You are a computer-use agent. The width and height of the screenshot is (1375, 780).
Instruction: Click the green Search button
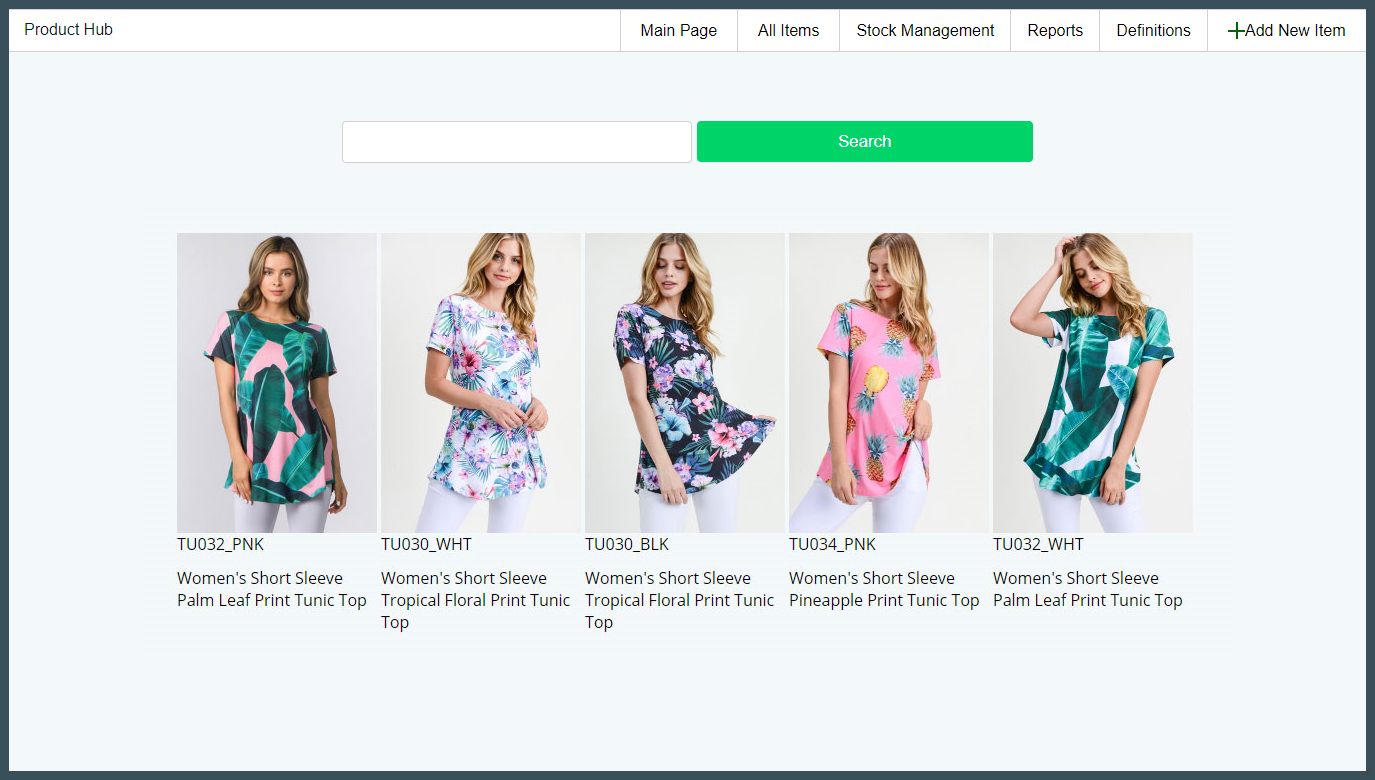(x=865, y=142)
